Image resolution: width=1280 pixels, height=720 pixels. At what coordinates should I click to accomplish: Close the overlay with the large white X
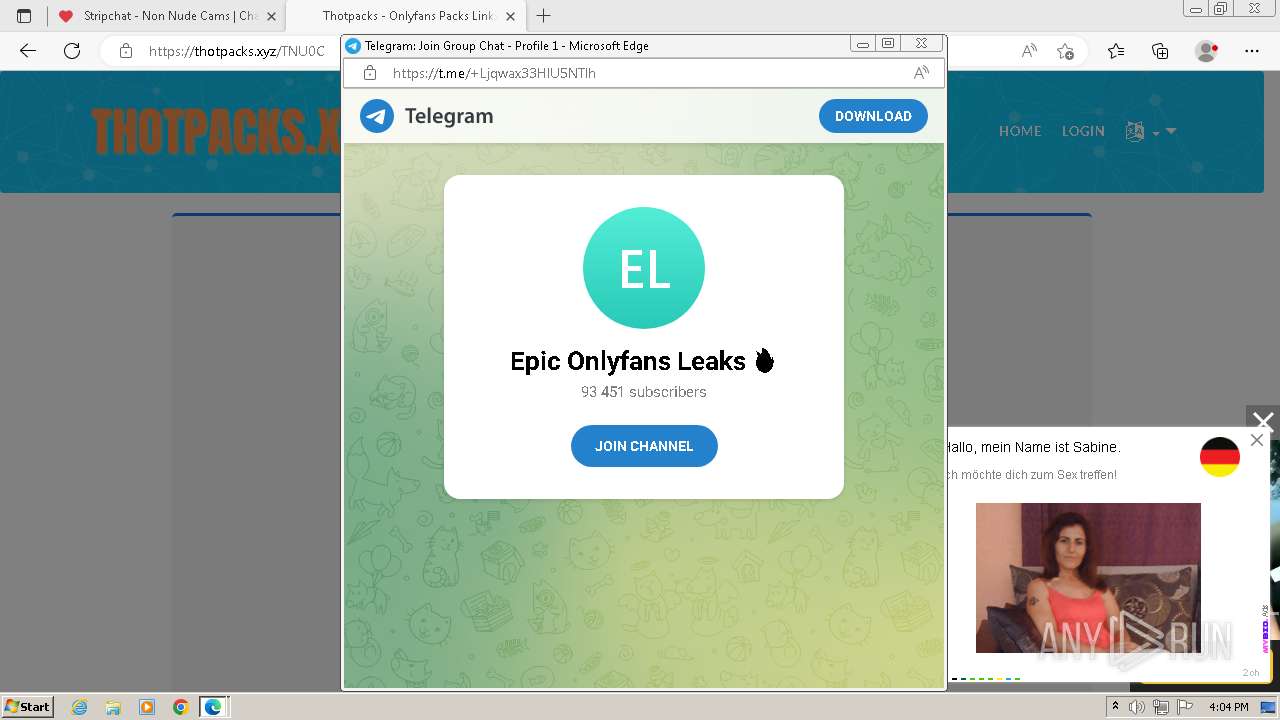tap(1263, 422)
